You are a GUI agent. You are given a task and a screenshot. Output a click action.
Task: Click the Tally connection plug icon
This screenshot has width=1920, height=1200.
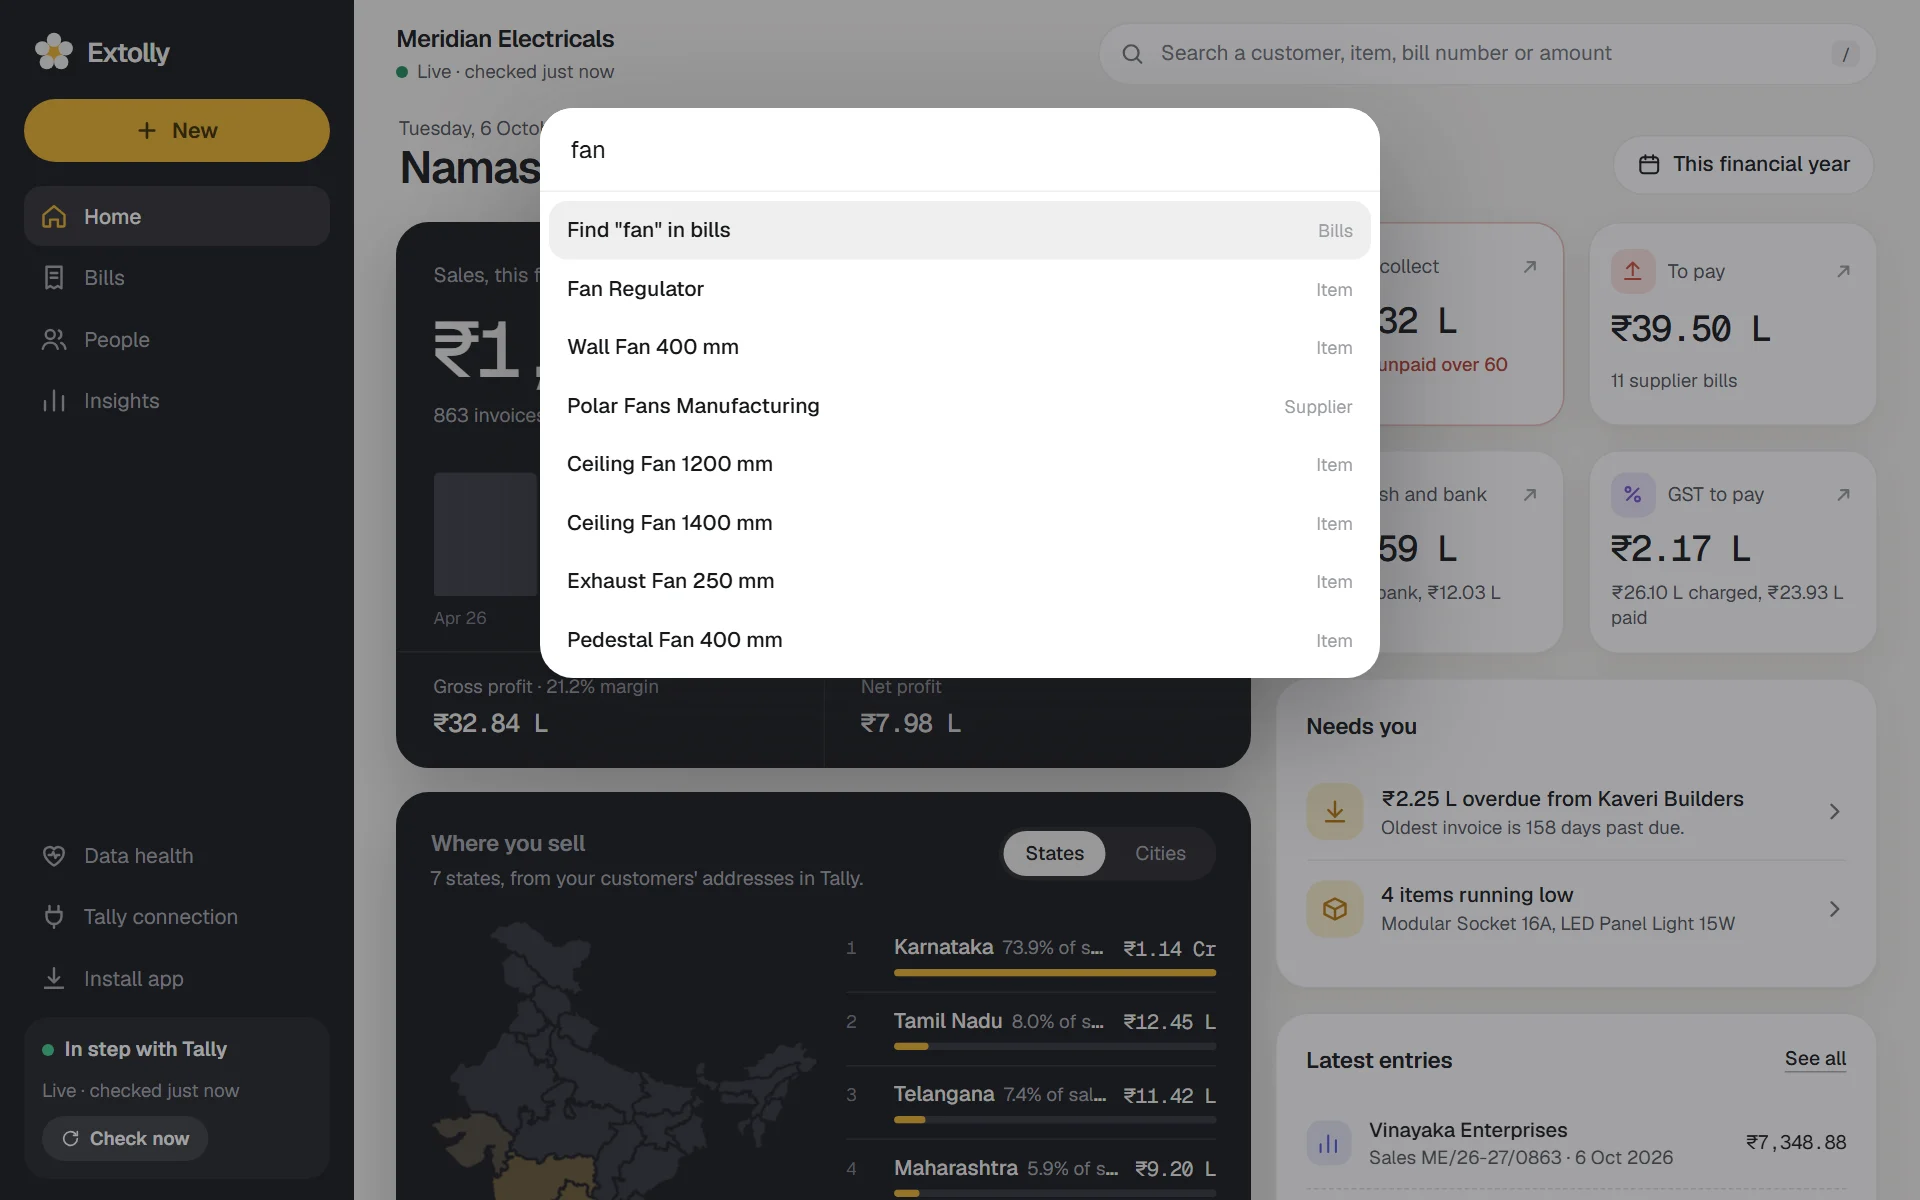(x=54, y=917)
